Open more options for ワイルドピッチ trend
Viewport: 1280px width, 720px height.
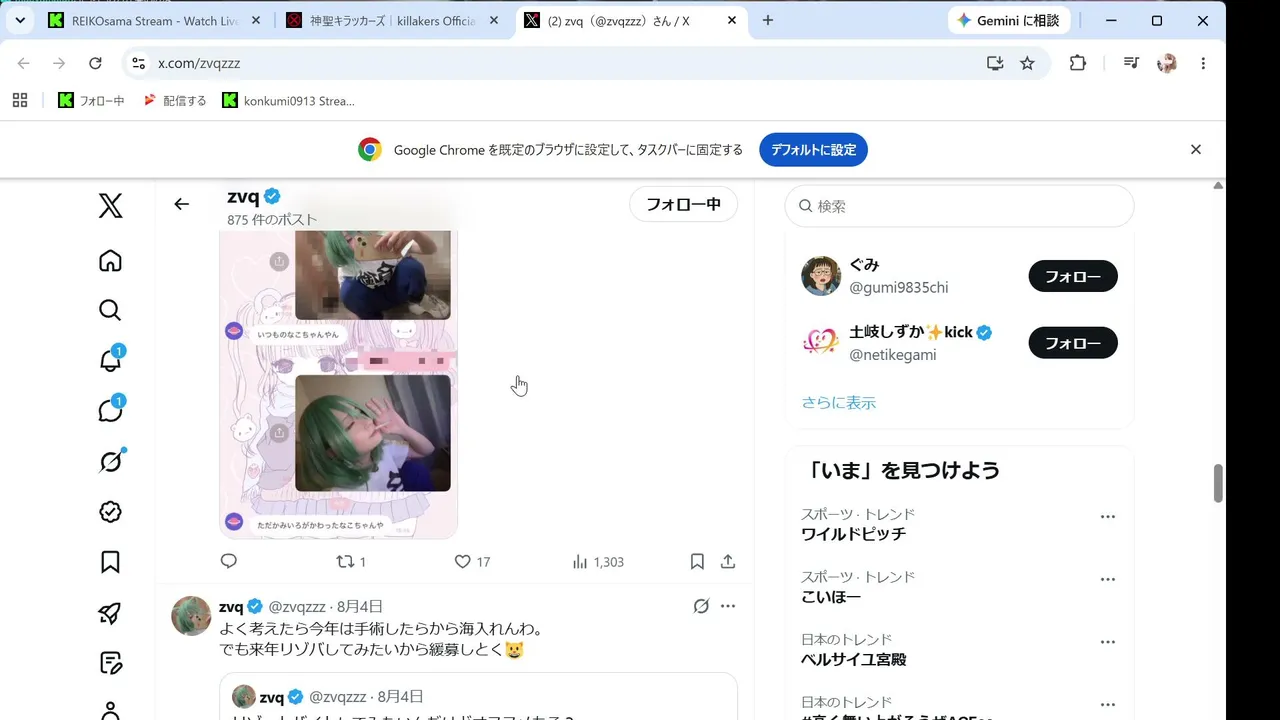pyautogui.click(x=1107, y=517)
